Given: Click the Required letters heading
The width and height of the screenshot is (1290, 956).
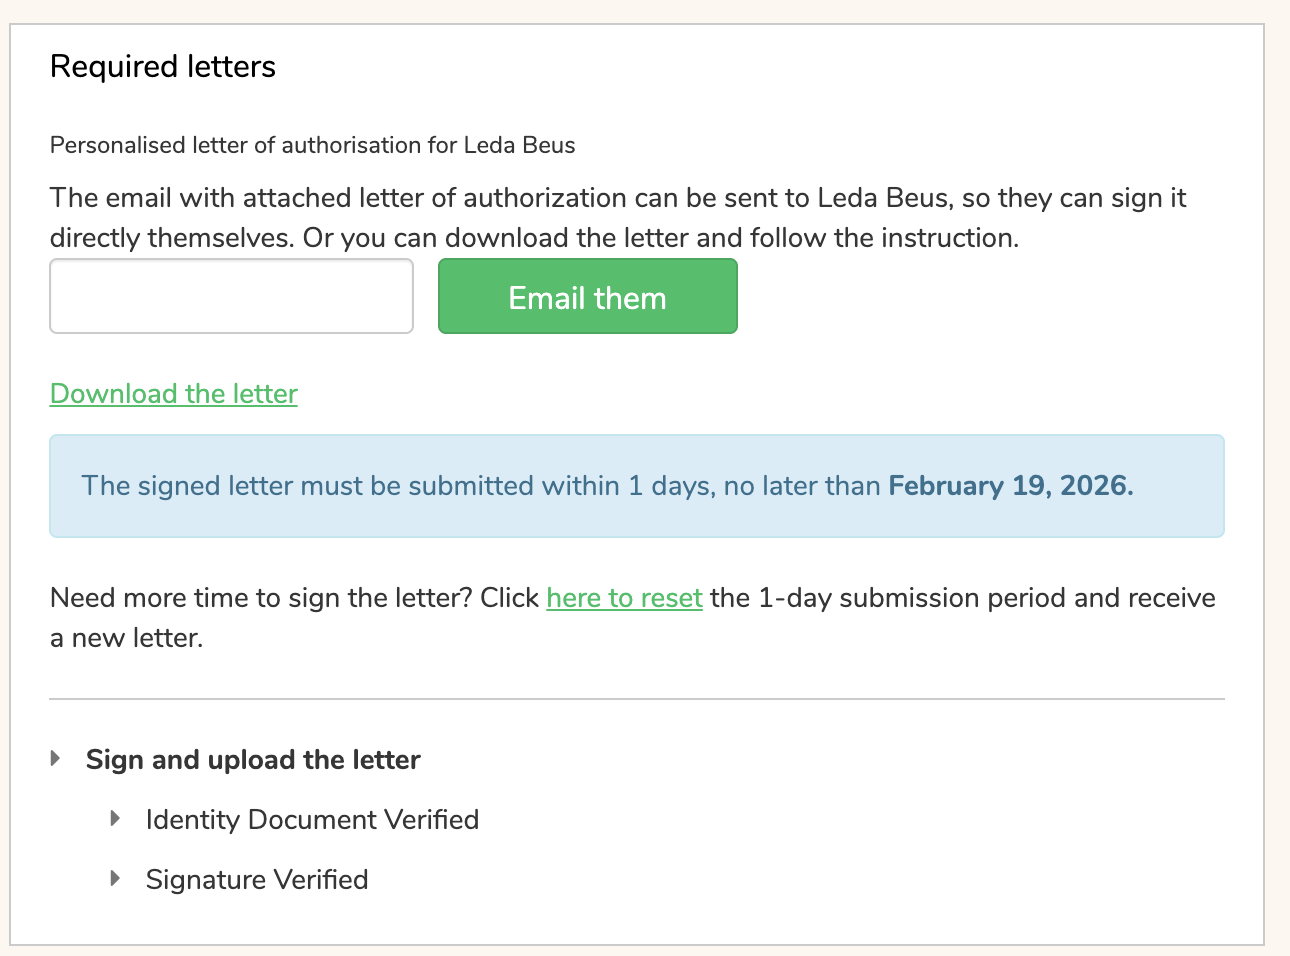Looking at the screenshot, I should (163, 67).
